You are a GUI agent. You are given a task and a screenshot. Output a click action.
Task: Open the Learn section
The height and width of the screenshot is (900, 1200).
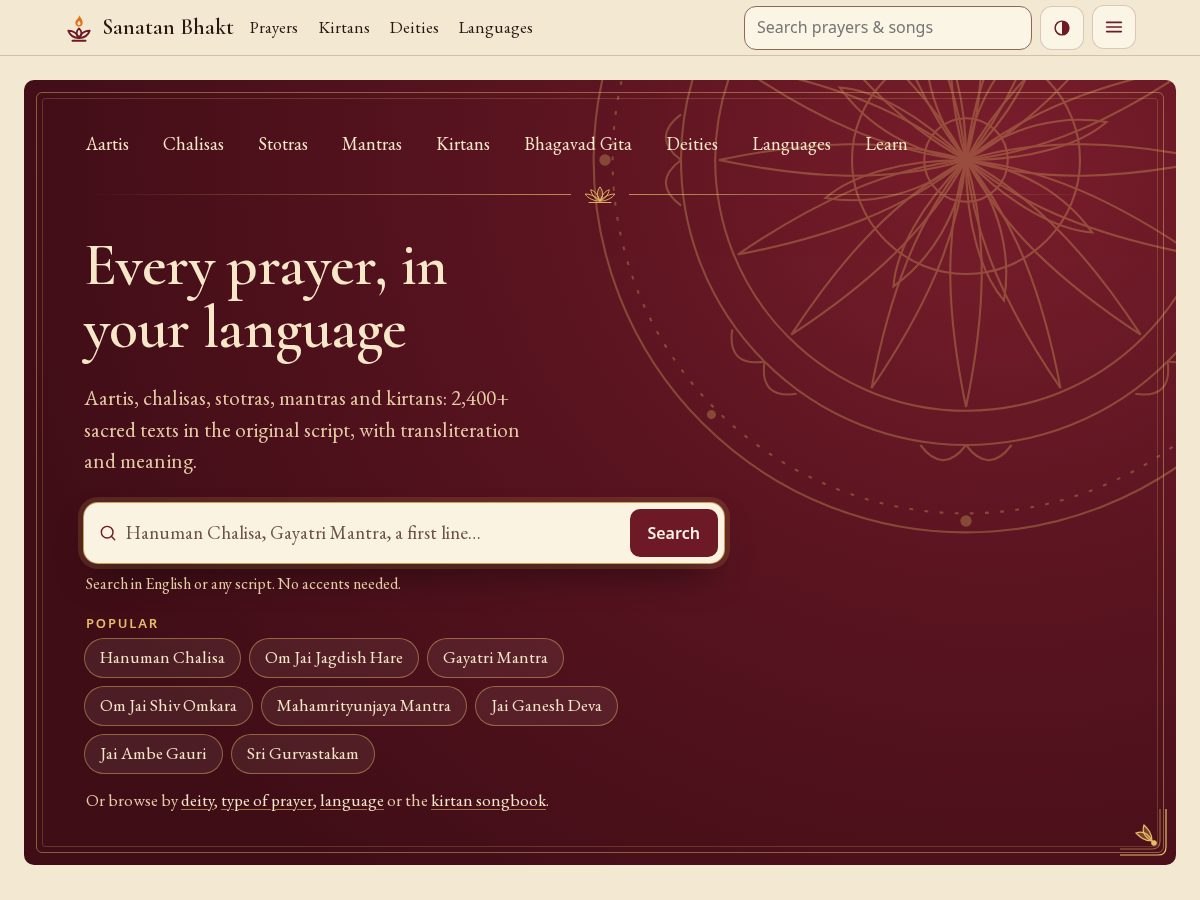tap(886, 144)
